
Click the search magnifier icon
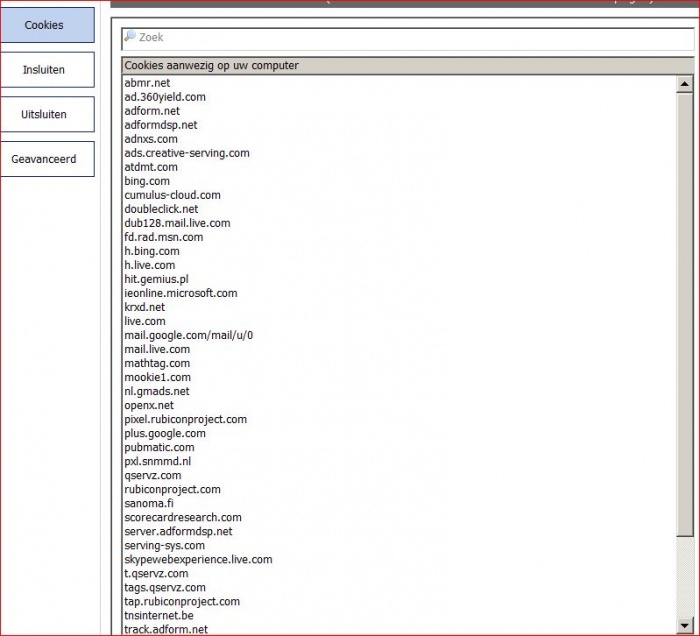[x=130, y=36]
